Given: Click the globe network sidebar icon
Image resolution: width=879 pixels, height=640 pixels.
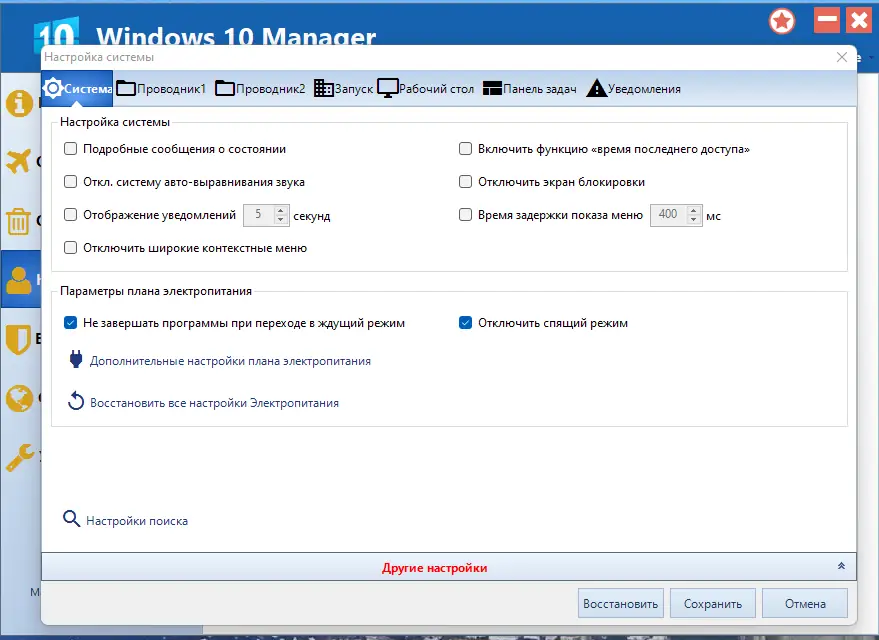Looking at the screenshot, I should click(20, 398).
